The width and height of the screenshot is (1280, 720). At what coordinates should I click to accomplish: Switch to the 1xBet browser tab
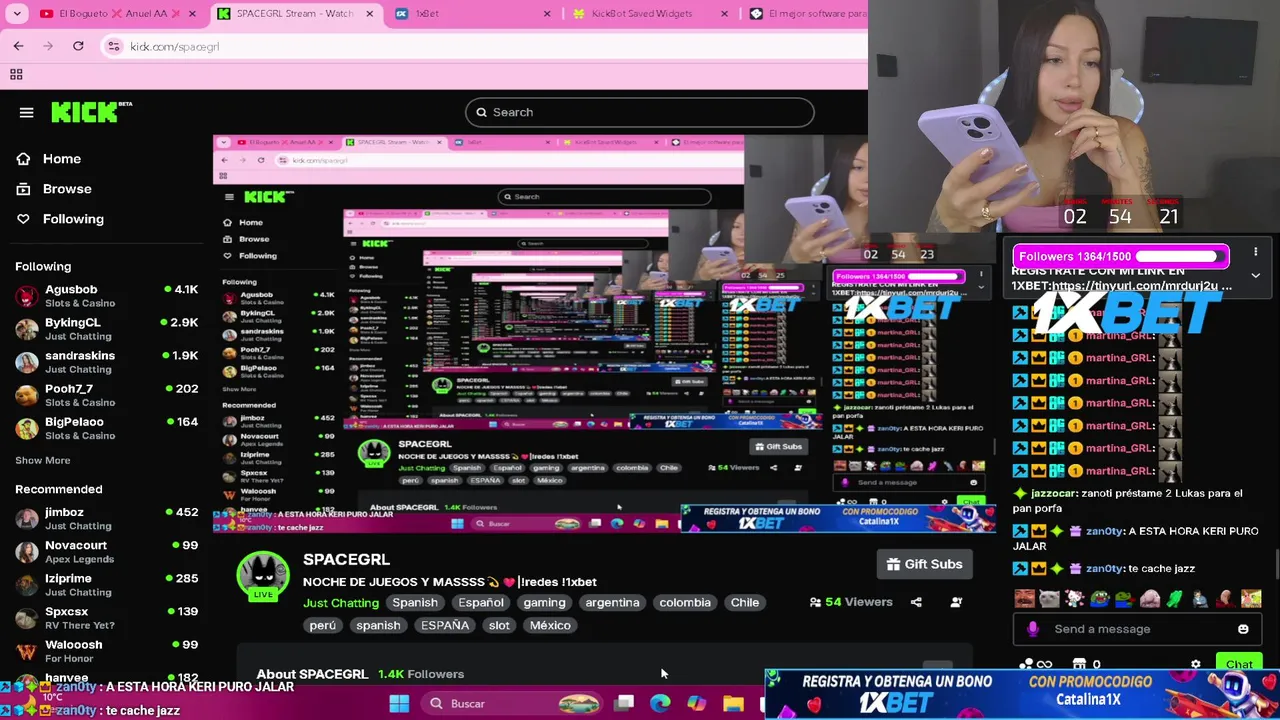click(472, 14)
